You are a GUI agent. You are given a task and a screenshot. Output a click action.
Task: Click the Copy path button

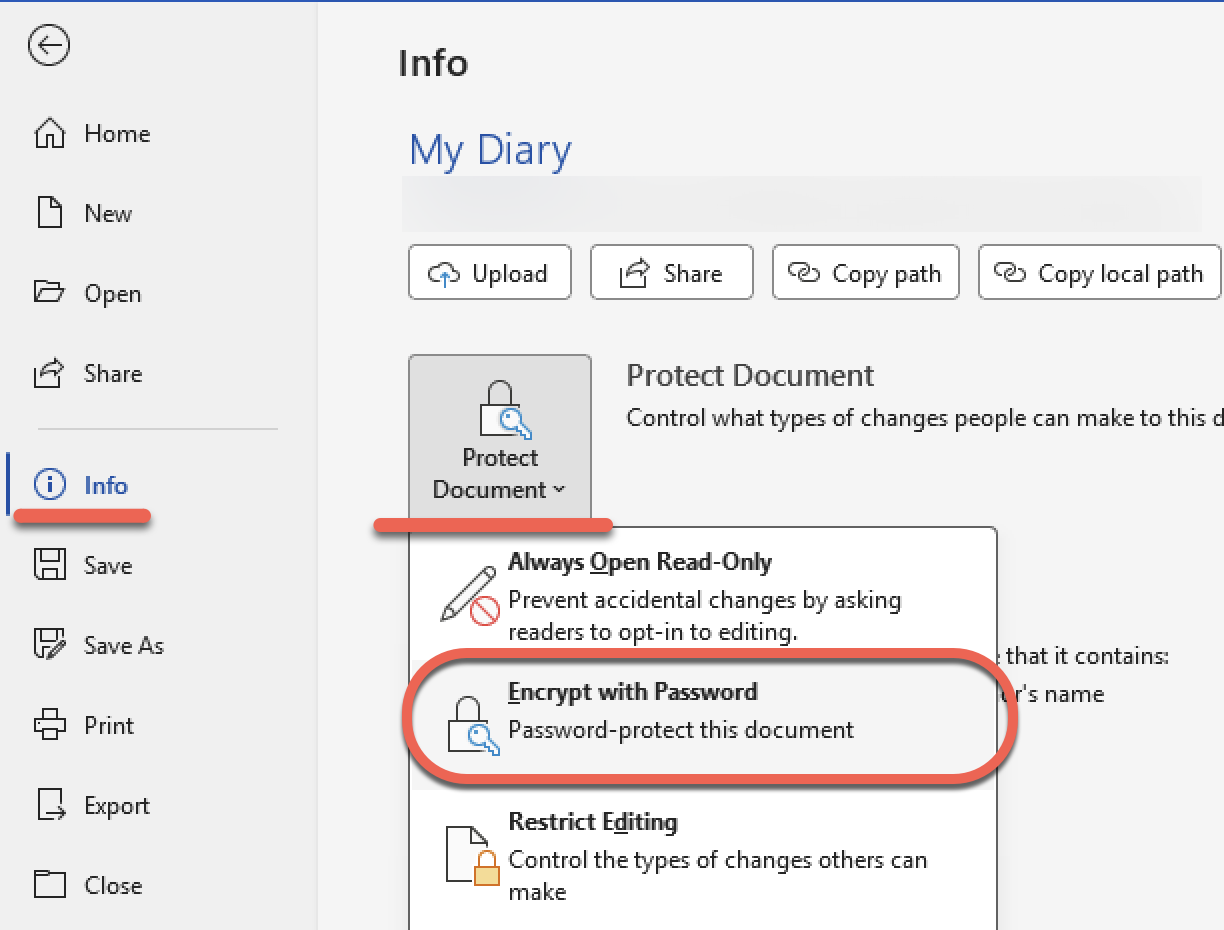click(866, 272)
